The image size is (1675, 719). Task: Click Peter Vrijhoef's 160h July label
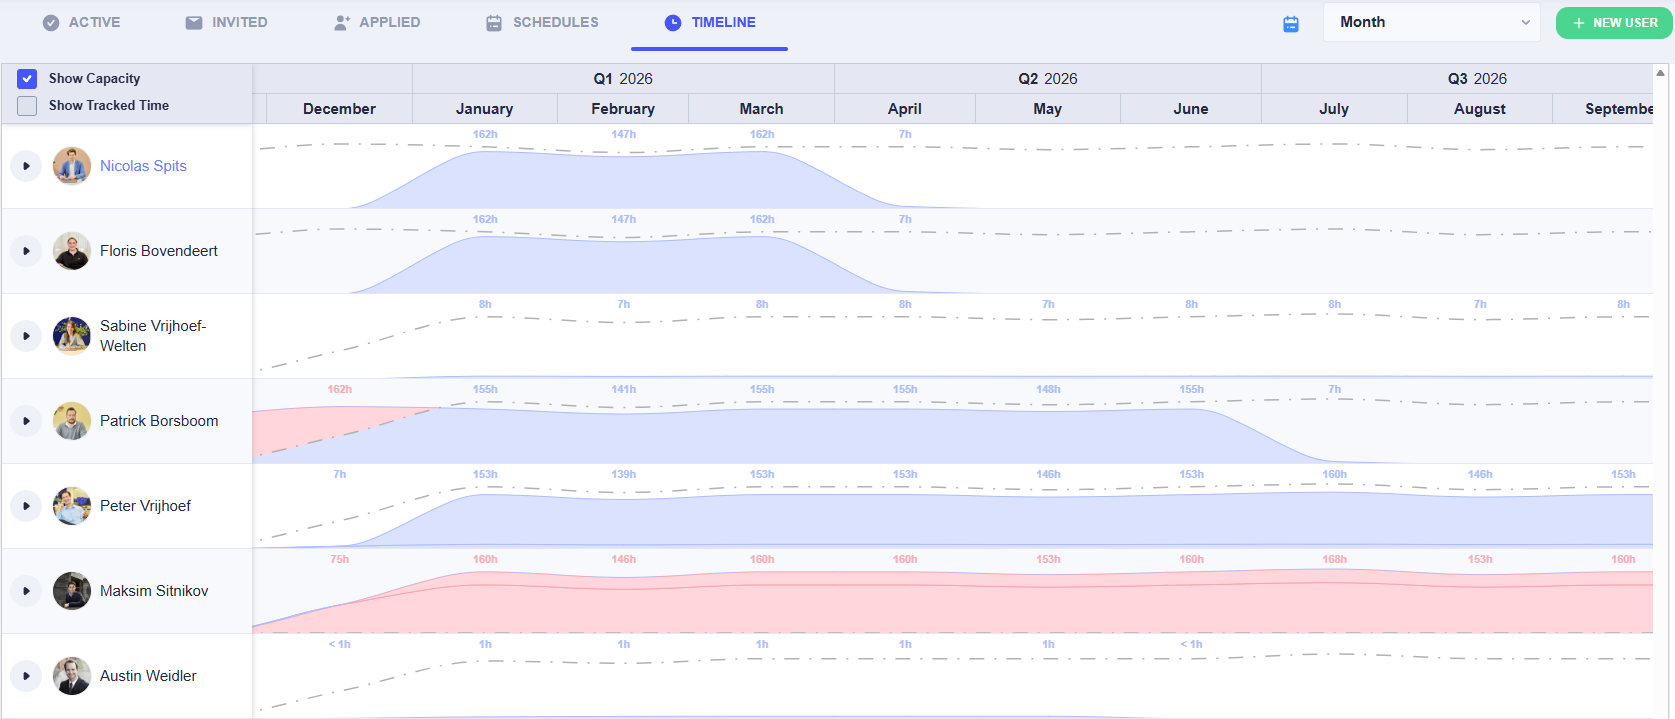tap(1335, 474)
